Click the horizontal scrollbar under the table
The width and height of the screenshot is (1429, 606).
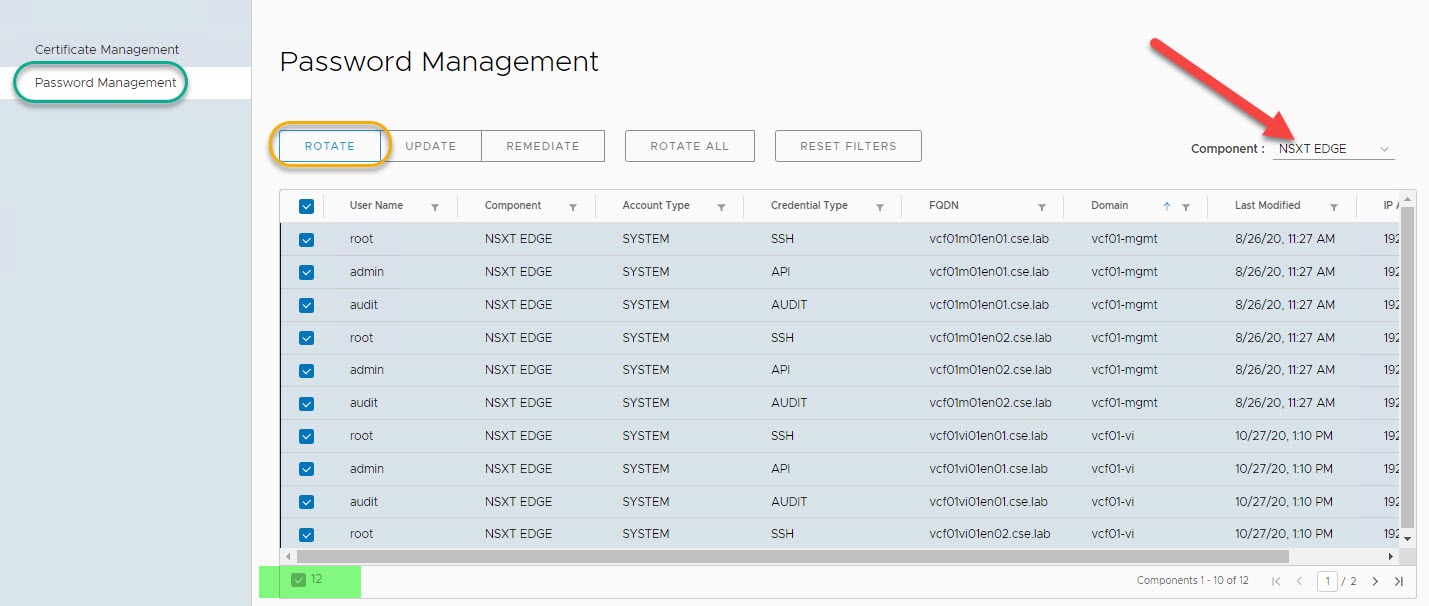pos(792,556)
